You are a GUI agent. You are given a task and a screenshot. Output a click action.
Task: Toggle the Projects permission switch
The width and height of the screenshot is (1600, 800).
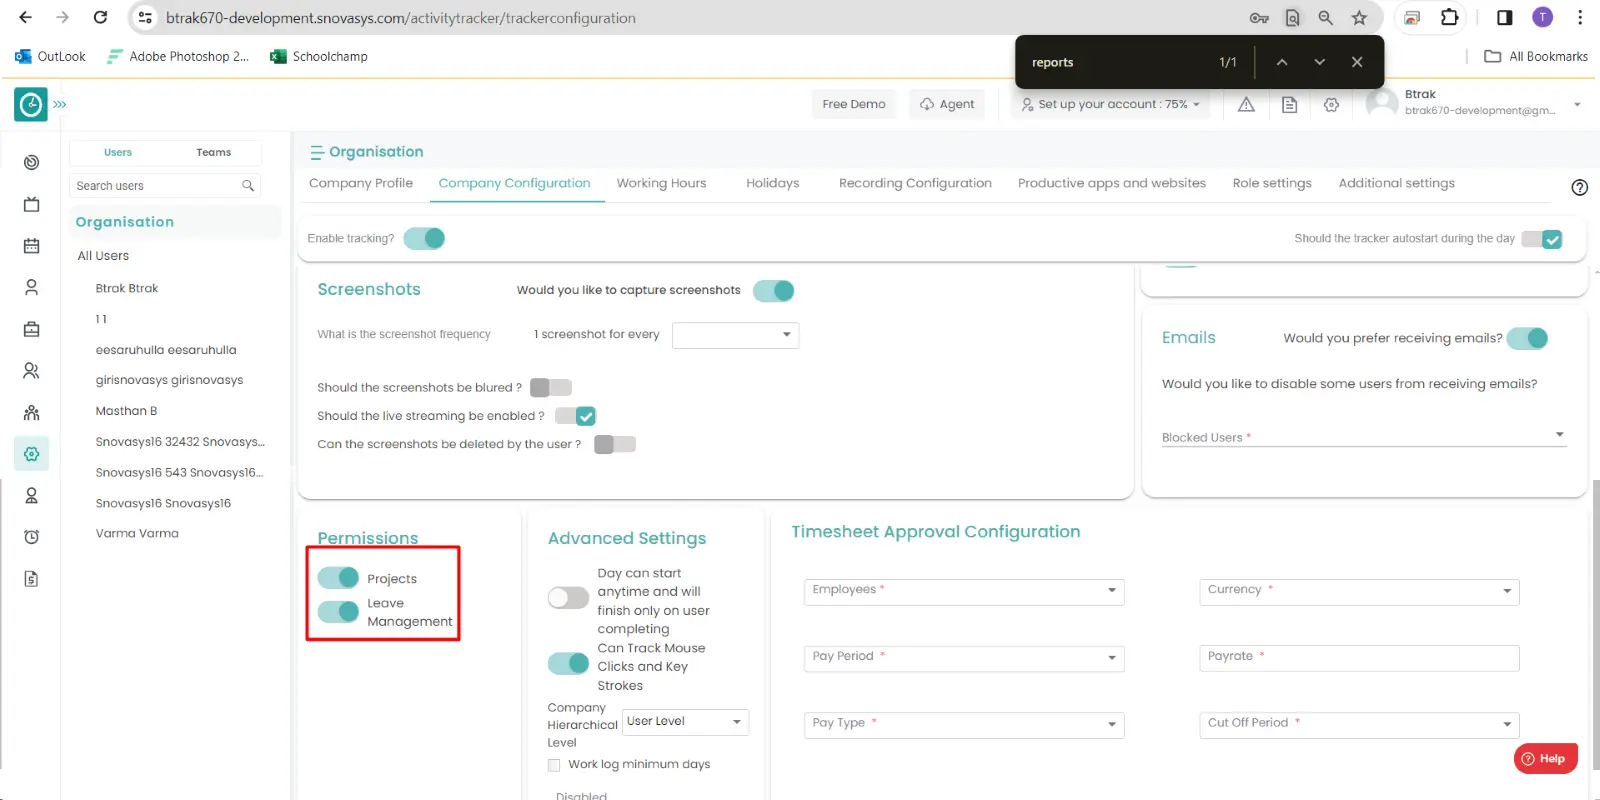point(338,578)
